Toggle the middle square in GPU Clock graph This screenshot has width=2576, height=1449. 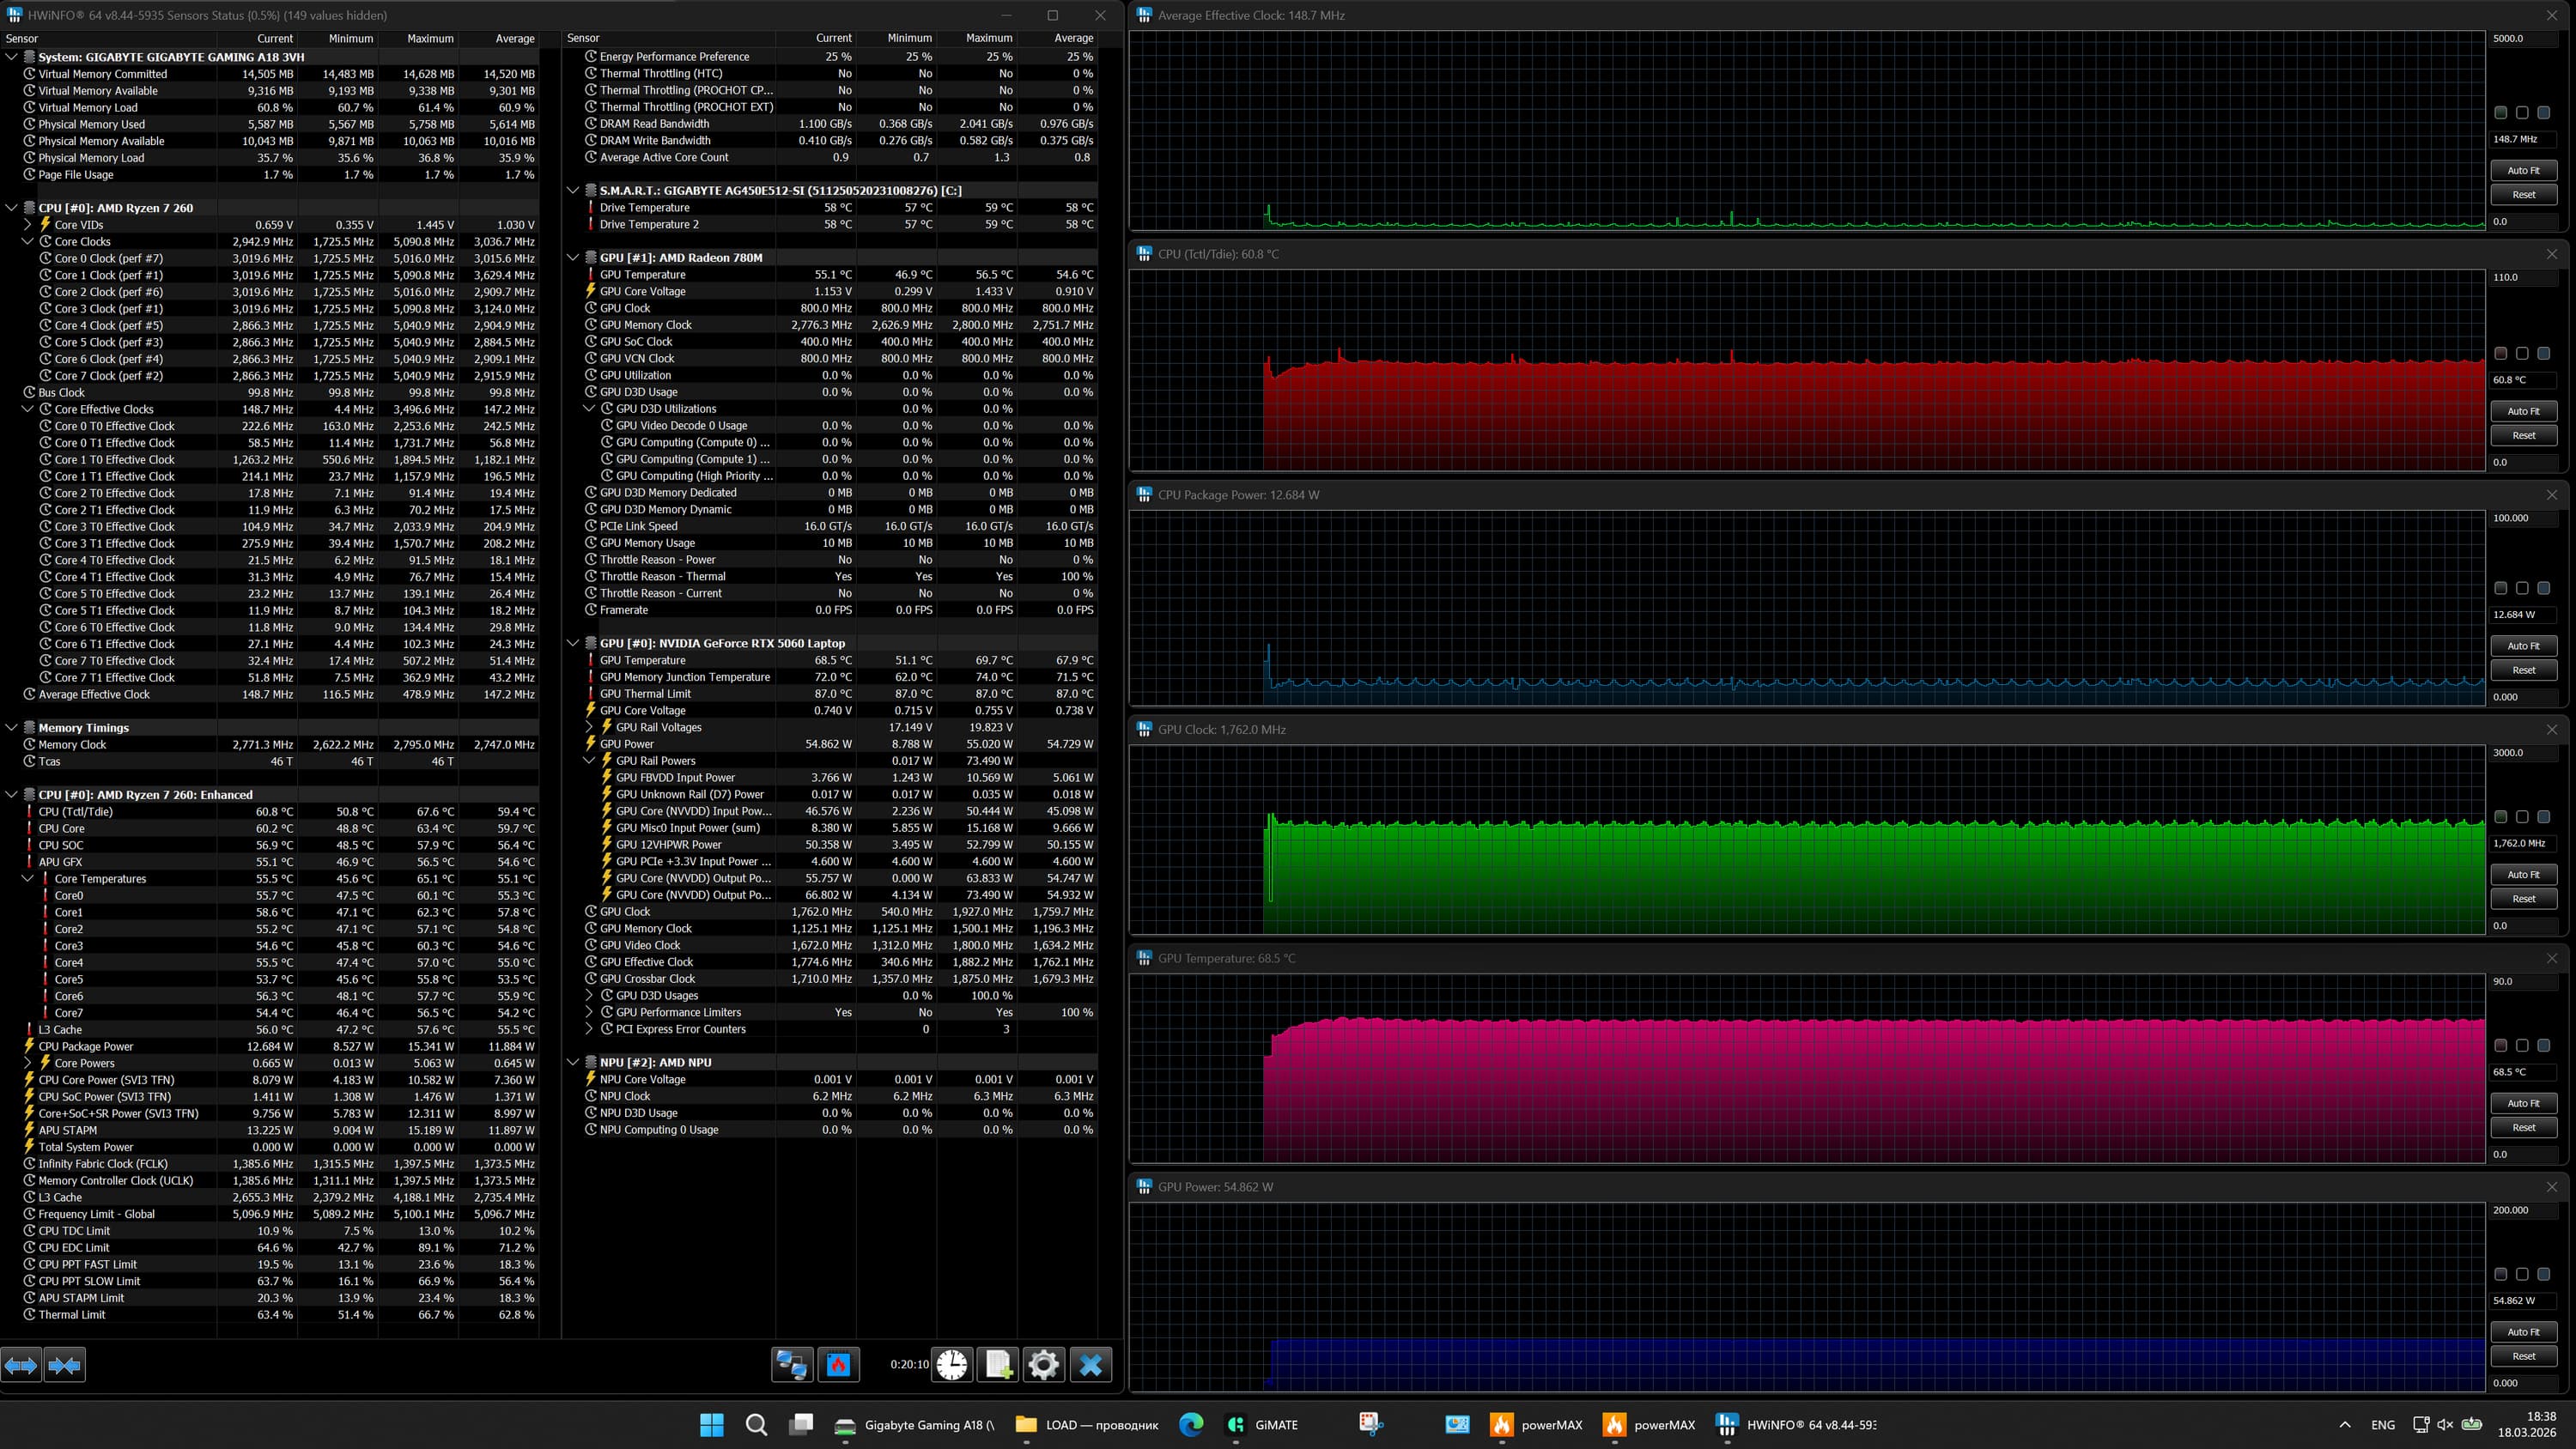point(2522,817)
